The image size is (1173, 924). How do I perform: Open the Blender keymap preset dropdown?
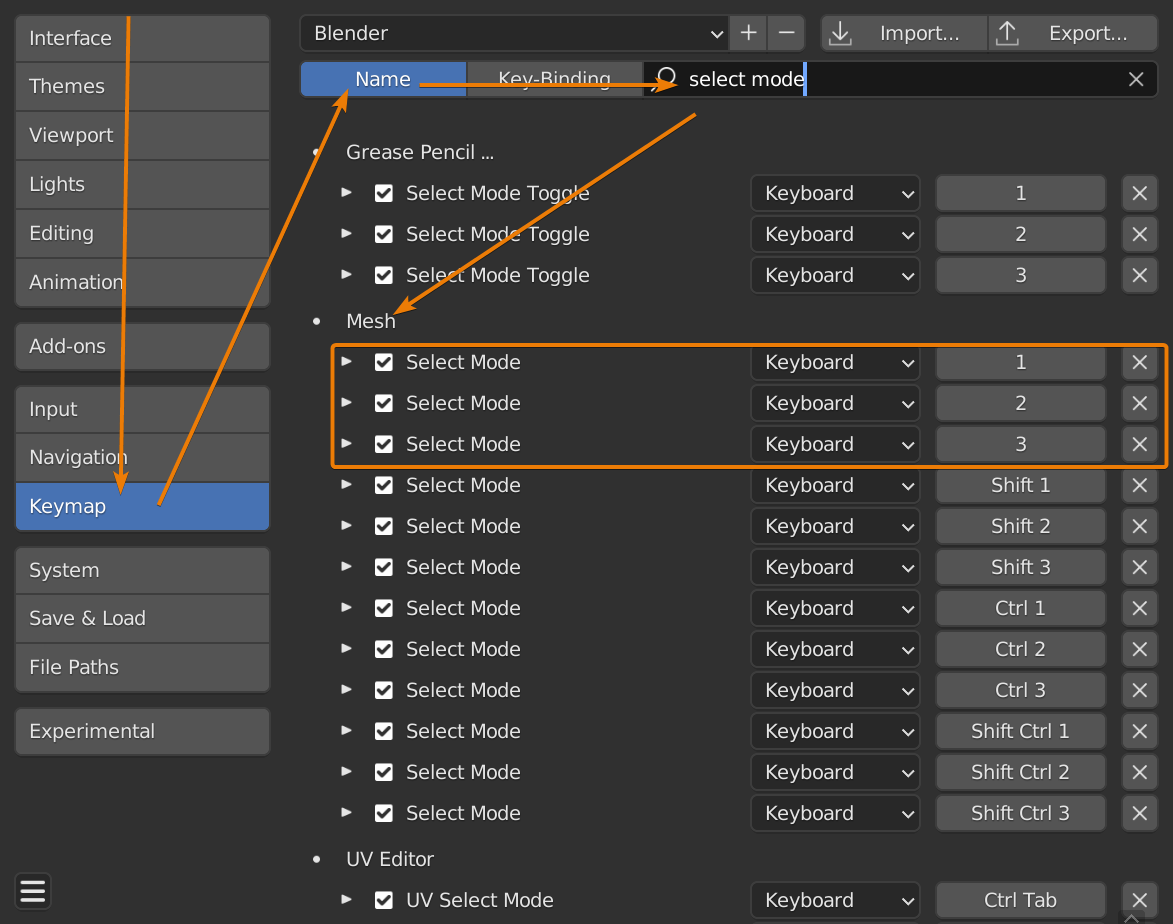pyautogui.click(x=514, y=33)
